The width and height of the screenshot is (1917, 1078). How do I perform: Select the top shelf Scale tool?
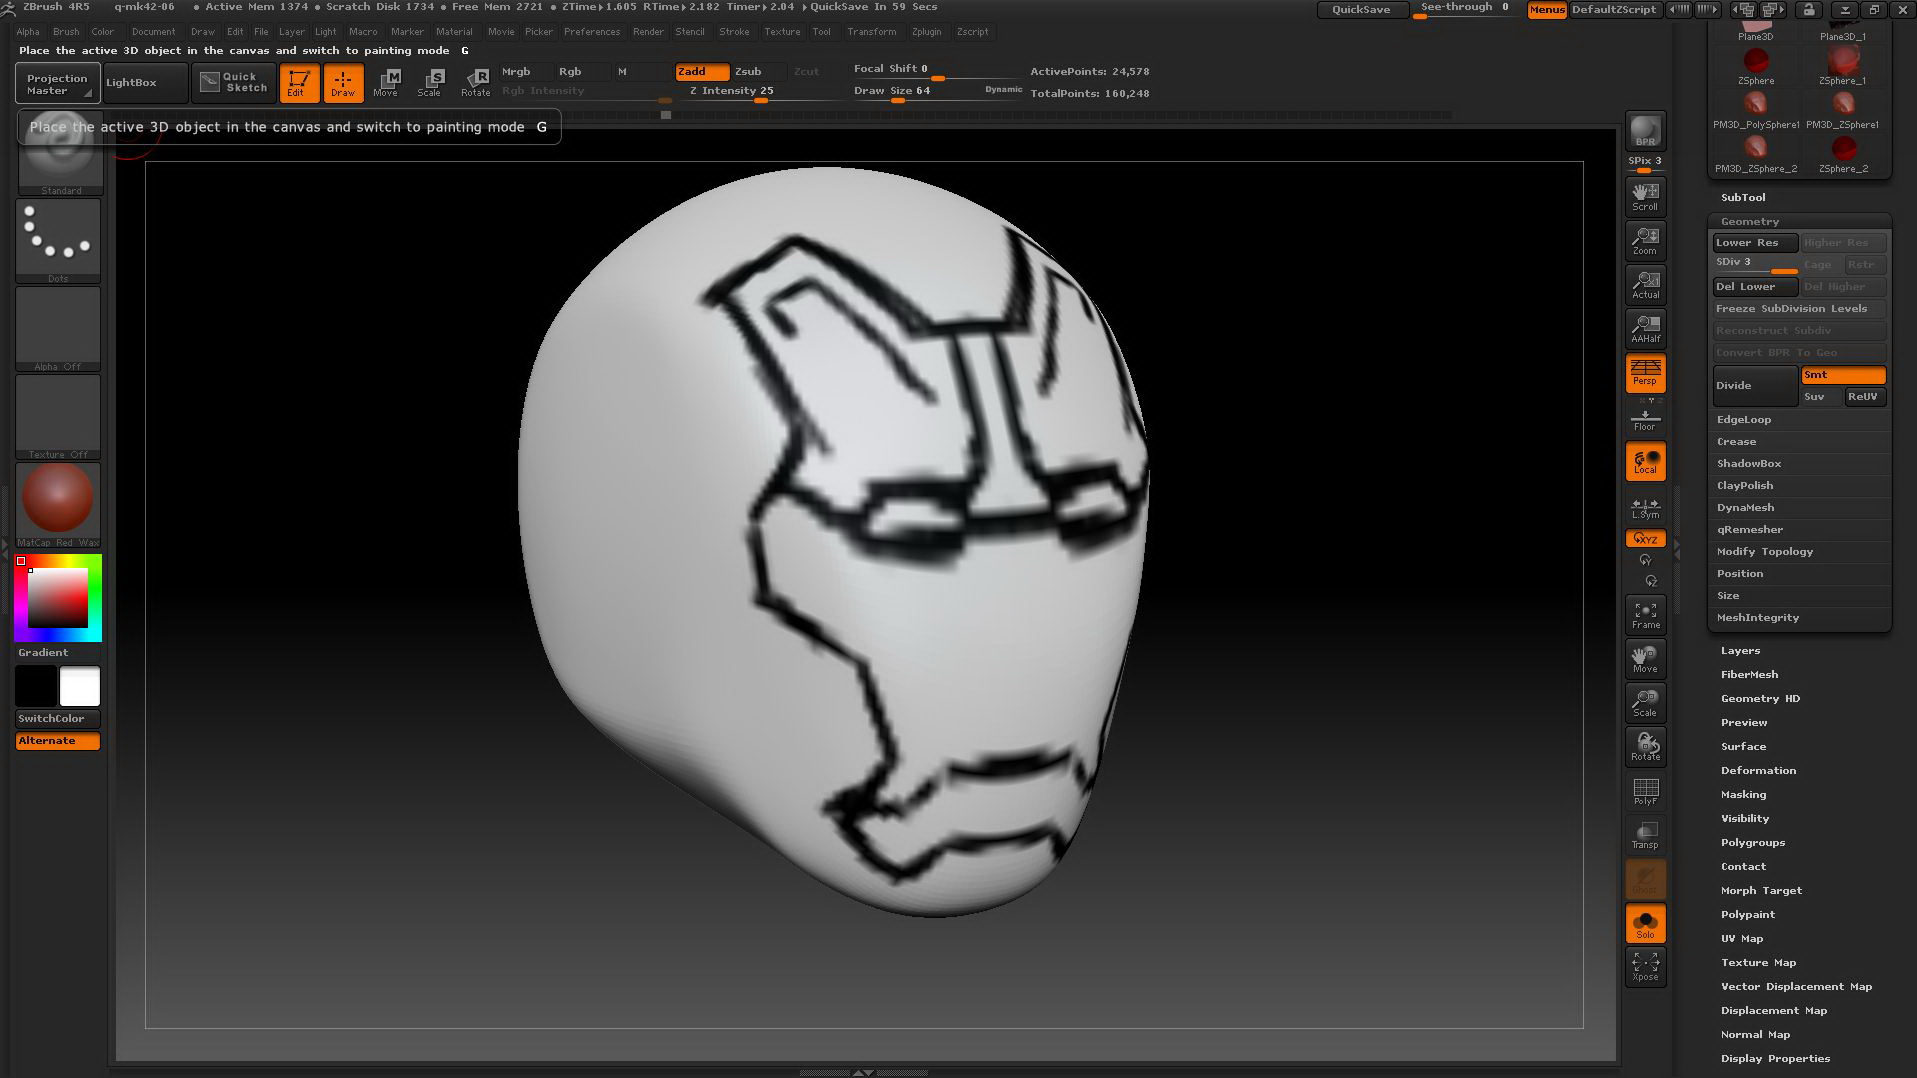(x=430, y=83)
